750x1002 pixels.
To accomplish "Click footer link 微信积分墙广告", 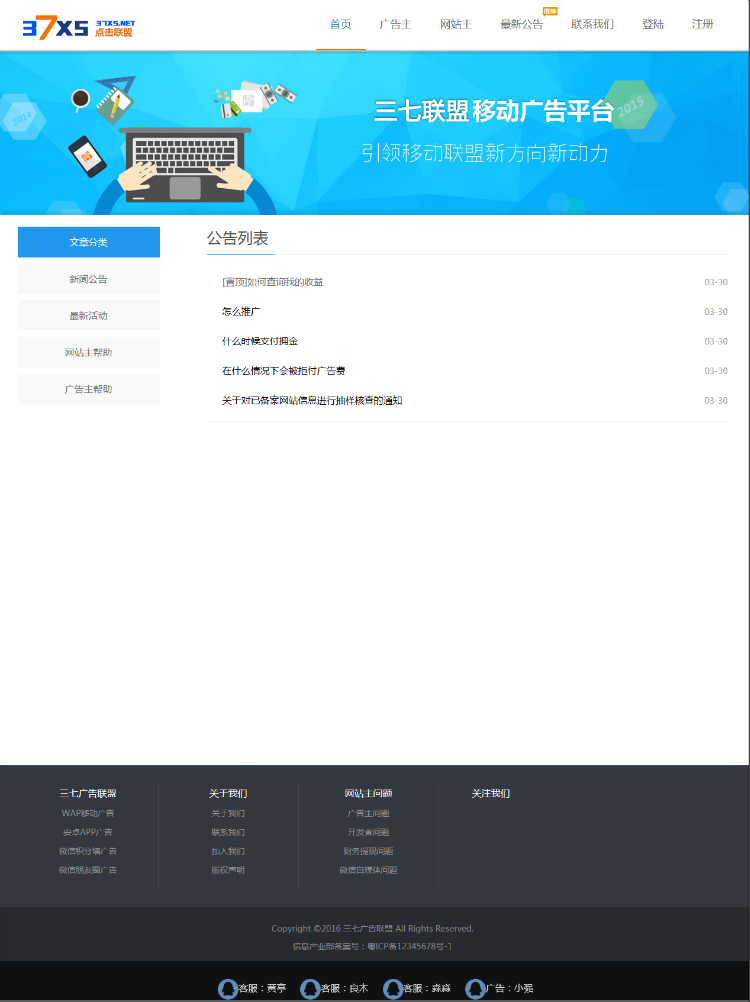I will [x=88, y=851].
